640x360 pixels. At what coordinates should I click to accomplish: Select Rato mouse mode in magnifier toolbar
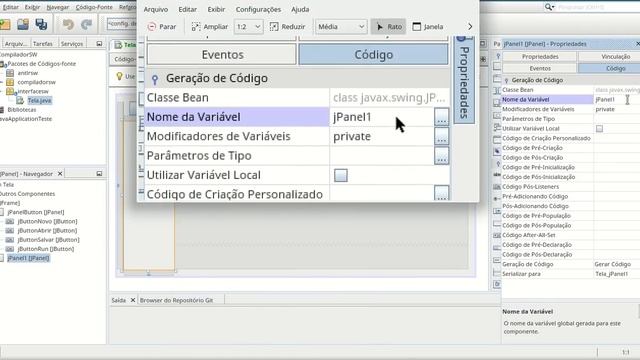click(x=389, y=27)
